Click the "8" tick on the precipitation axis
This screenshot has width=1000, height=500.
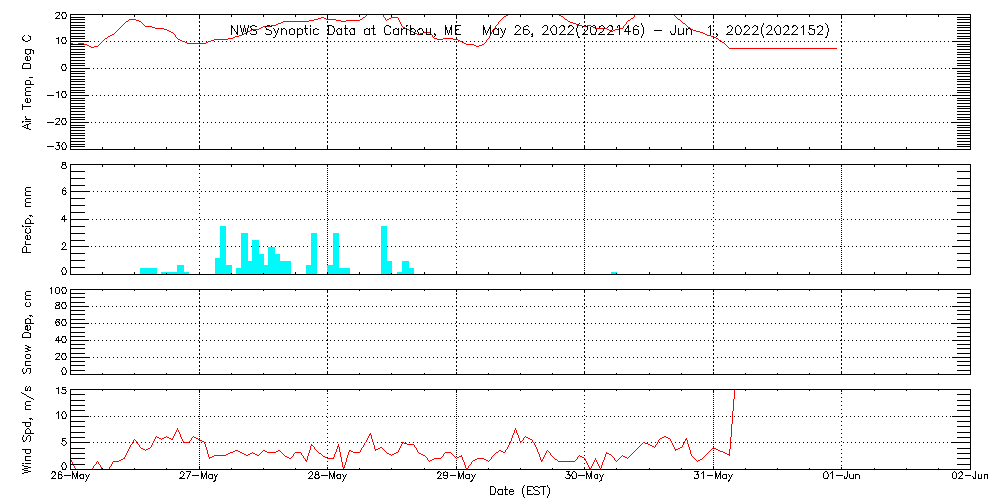coord(62,165)
